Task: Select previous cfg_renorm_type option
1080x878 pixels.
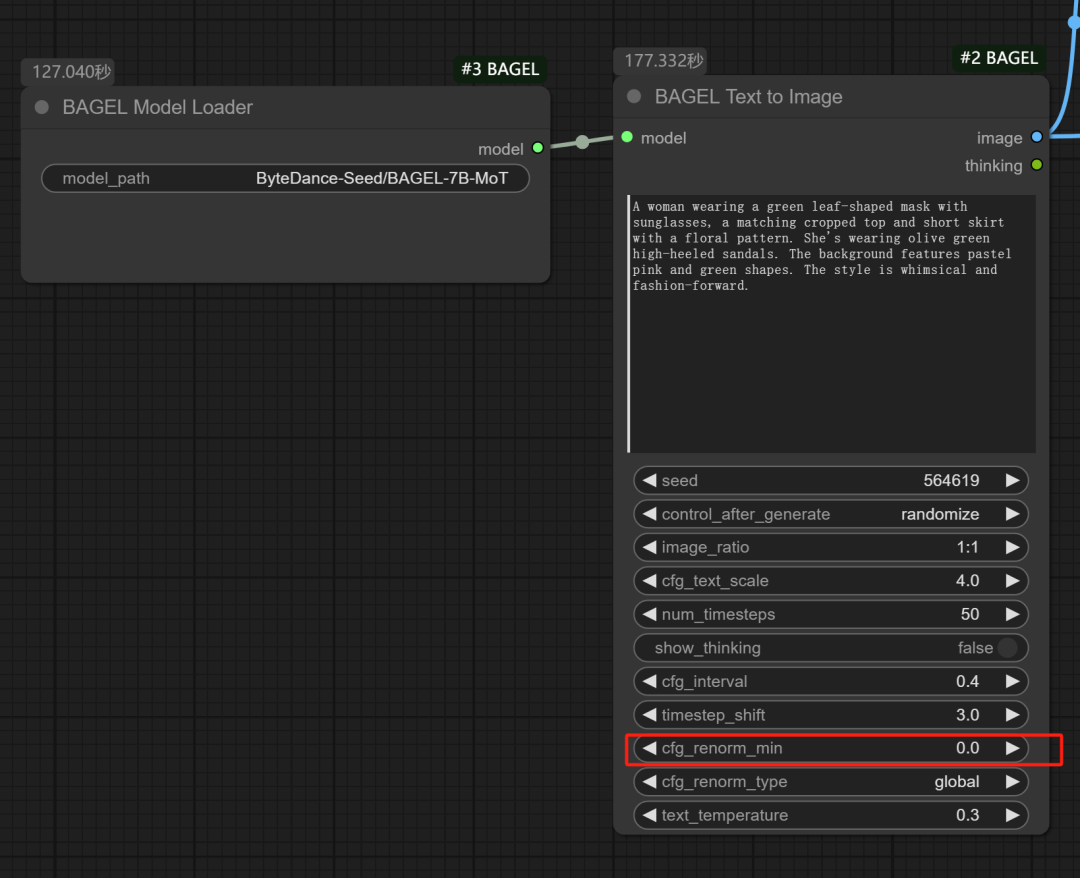Action: [x=649, y=782]
